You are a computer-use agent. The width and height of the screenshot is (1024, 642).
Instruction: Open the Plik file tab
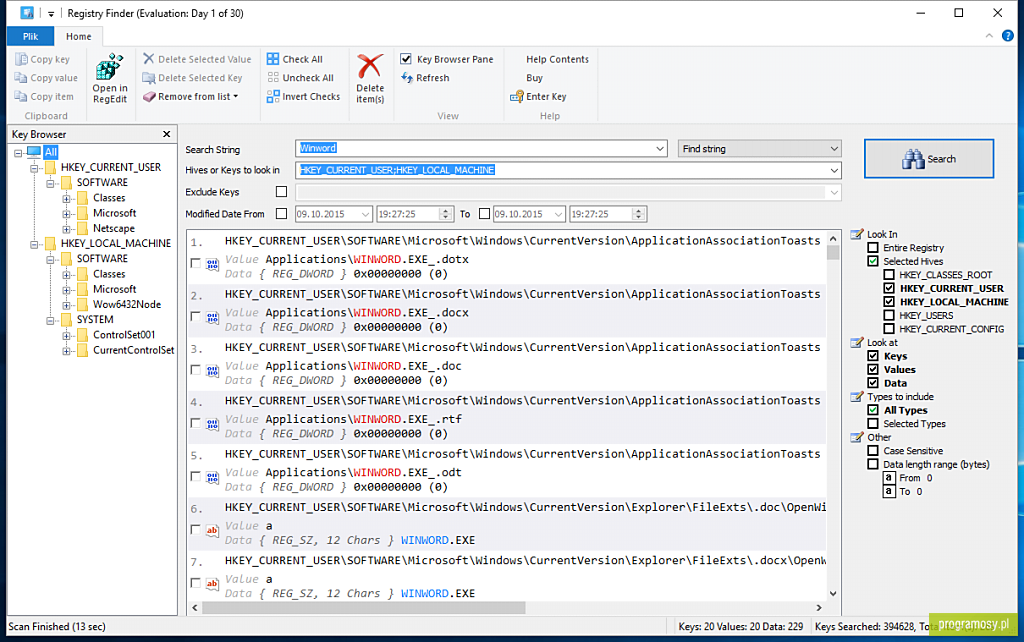point(31,37)
